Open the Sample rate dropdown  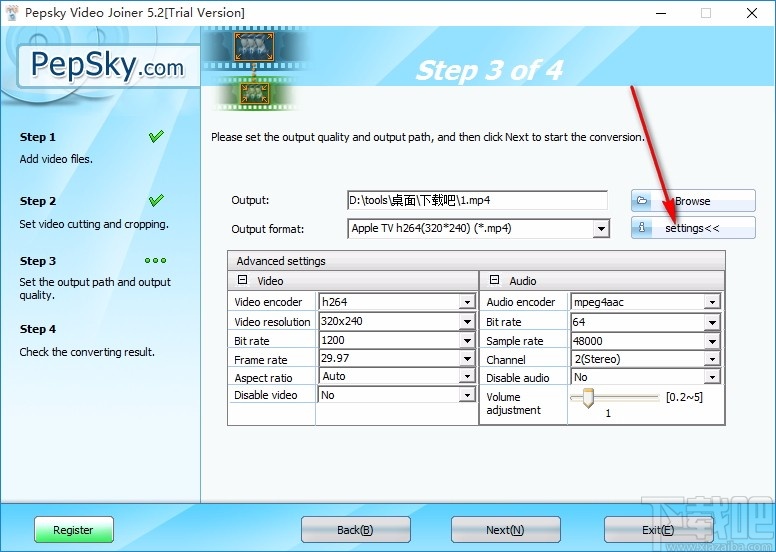pos(712,341)
